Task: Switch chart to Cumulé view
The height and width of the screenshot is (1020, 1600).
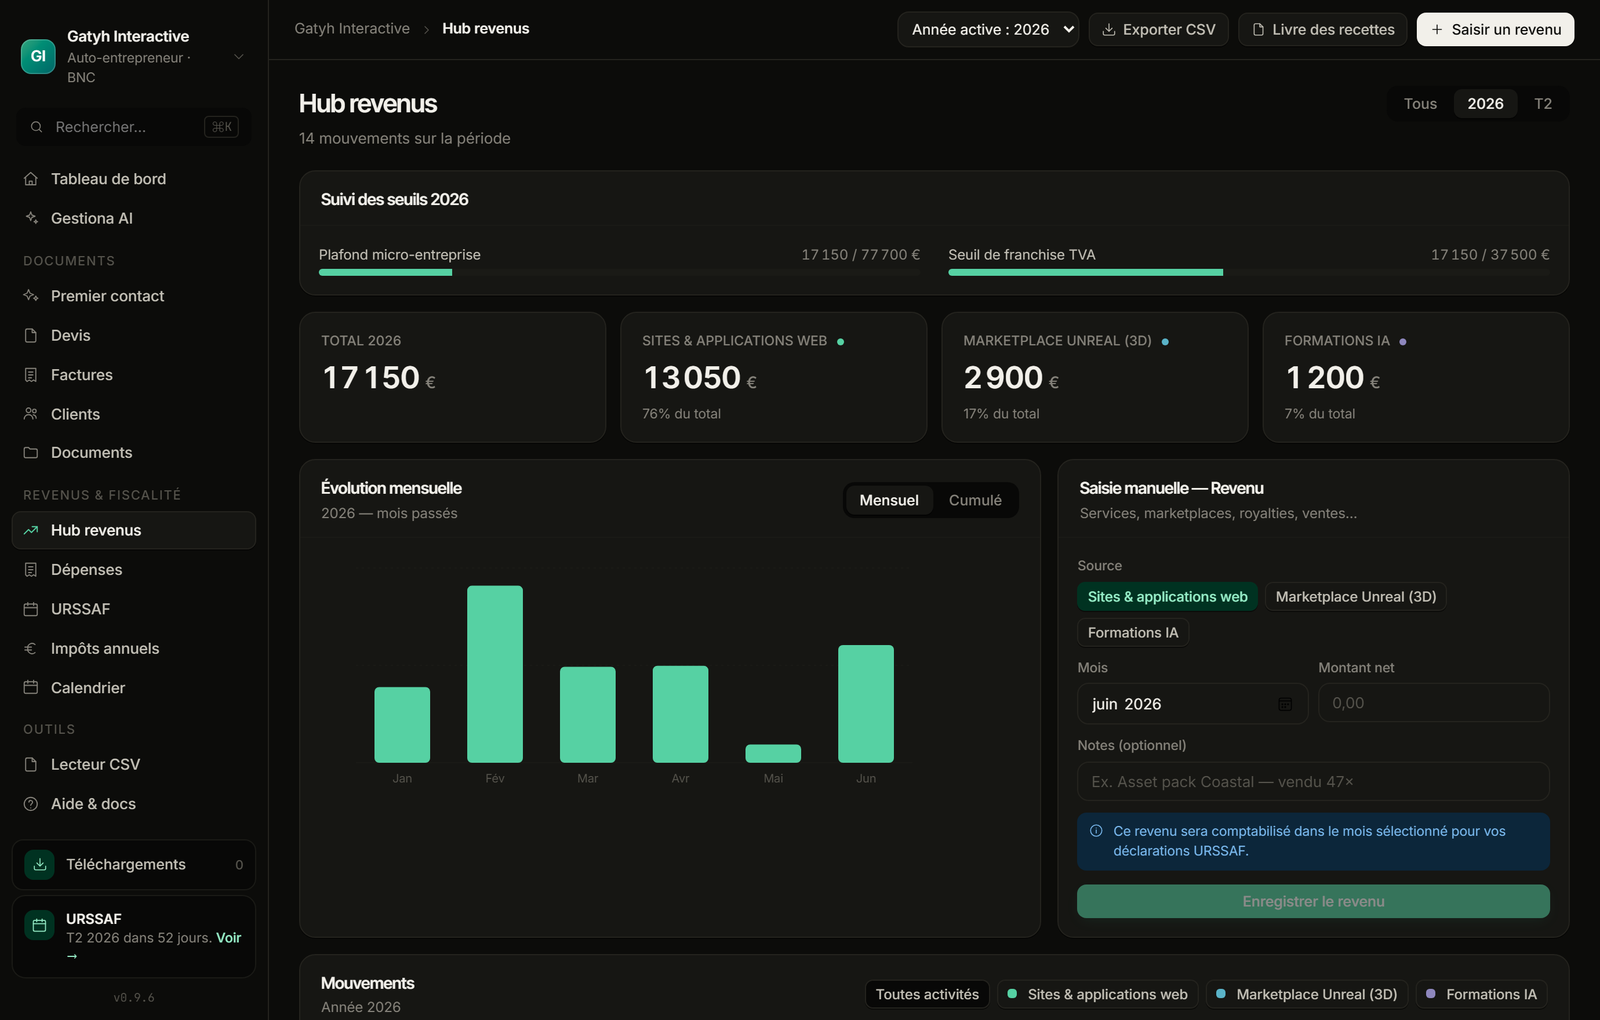Action: tap(975, 500)
